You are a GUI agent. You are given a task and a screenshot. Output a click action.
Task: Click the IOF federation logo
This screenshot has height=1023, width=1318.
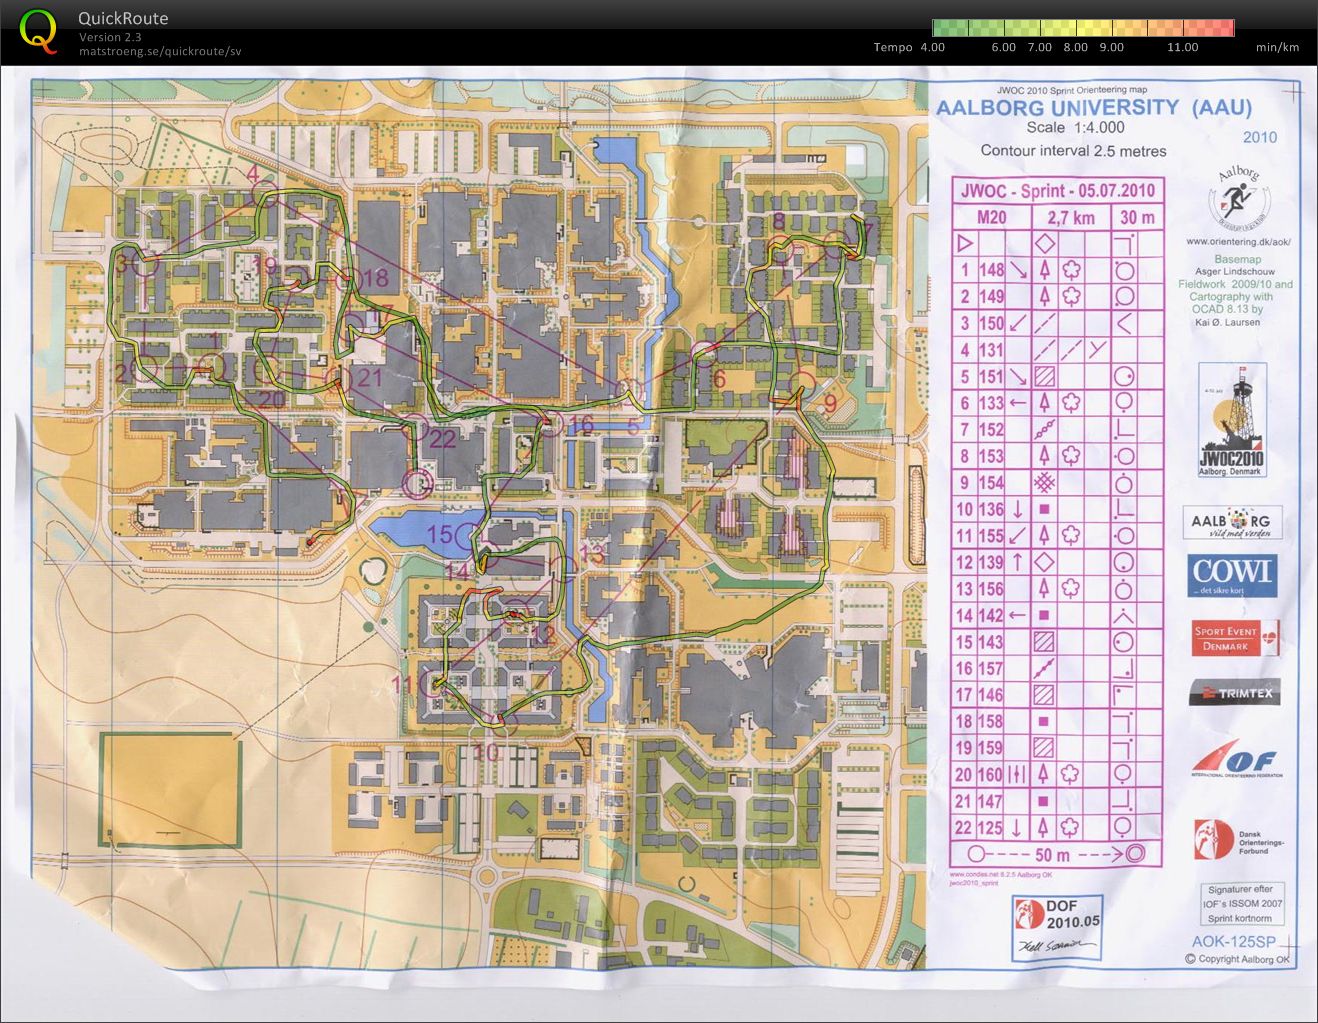1236,760
